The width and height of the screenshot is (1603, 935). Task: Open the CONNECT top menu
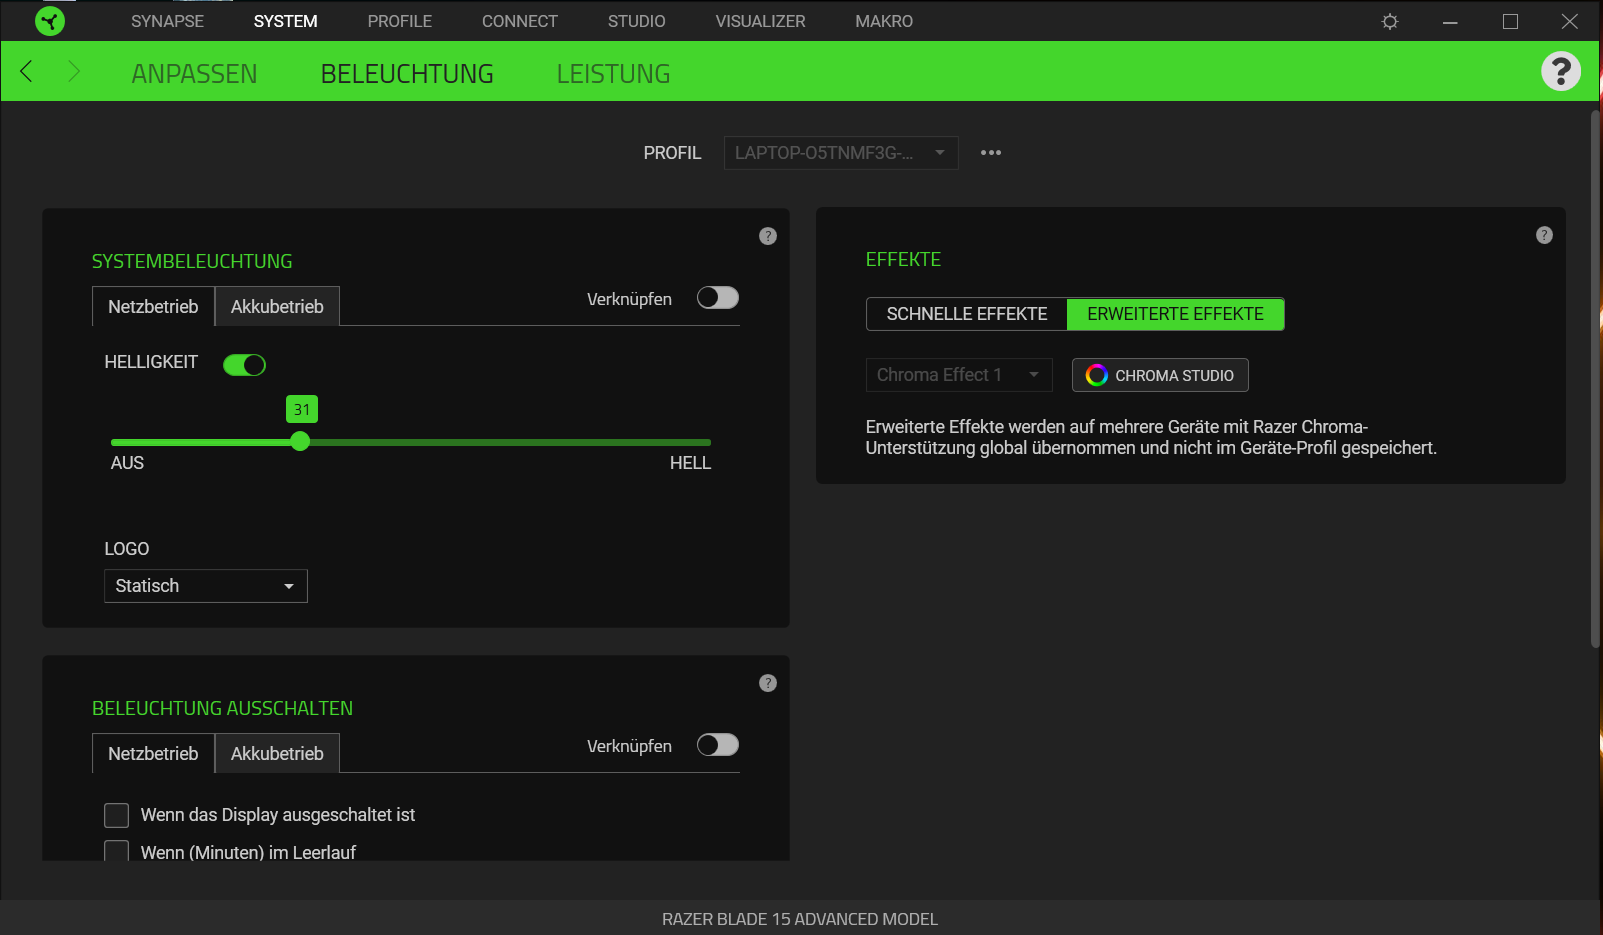click(x=520, y=21)
